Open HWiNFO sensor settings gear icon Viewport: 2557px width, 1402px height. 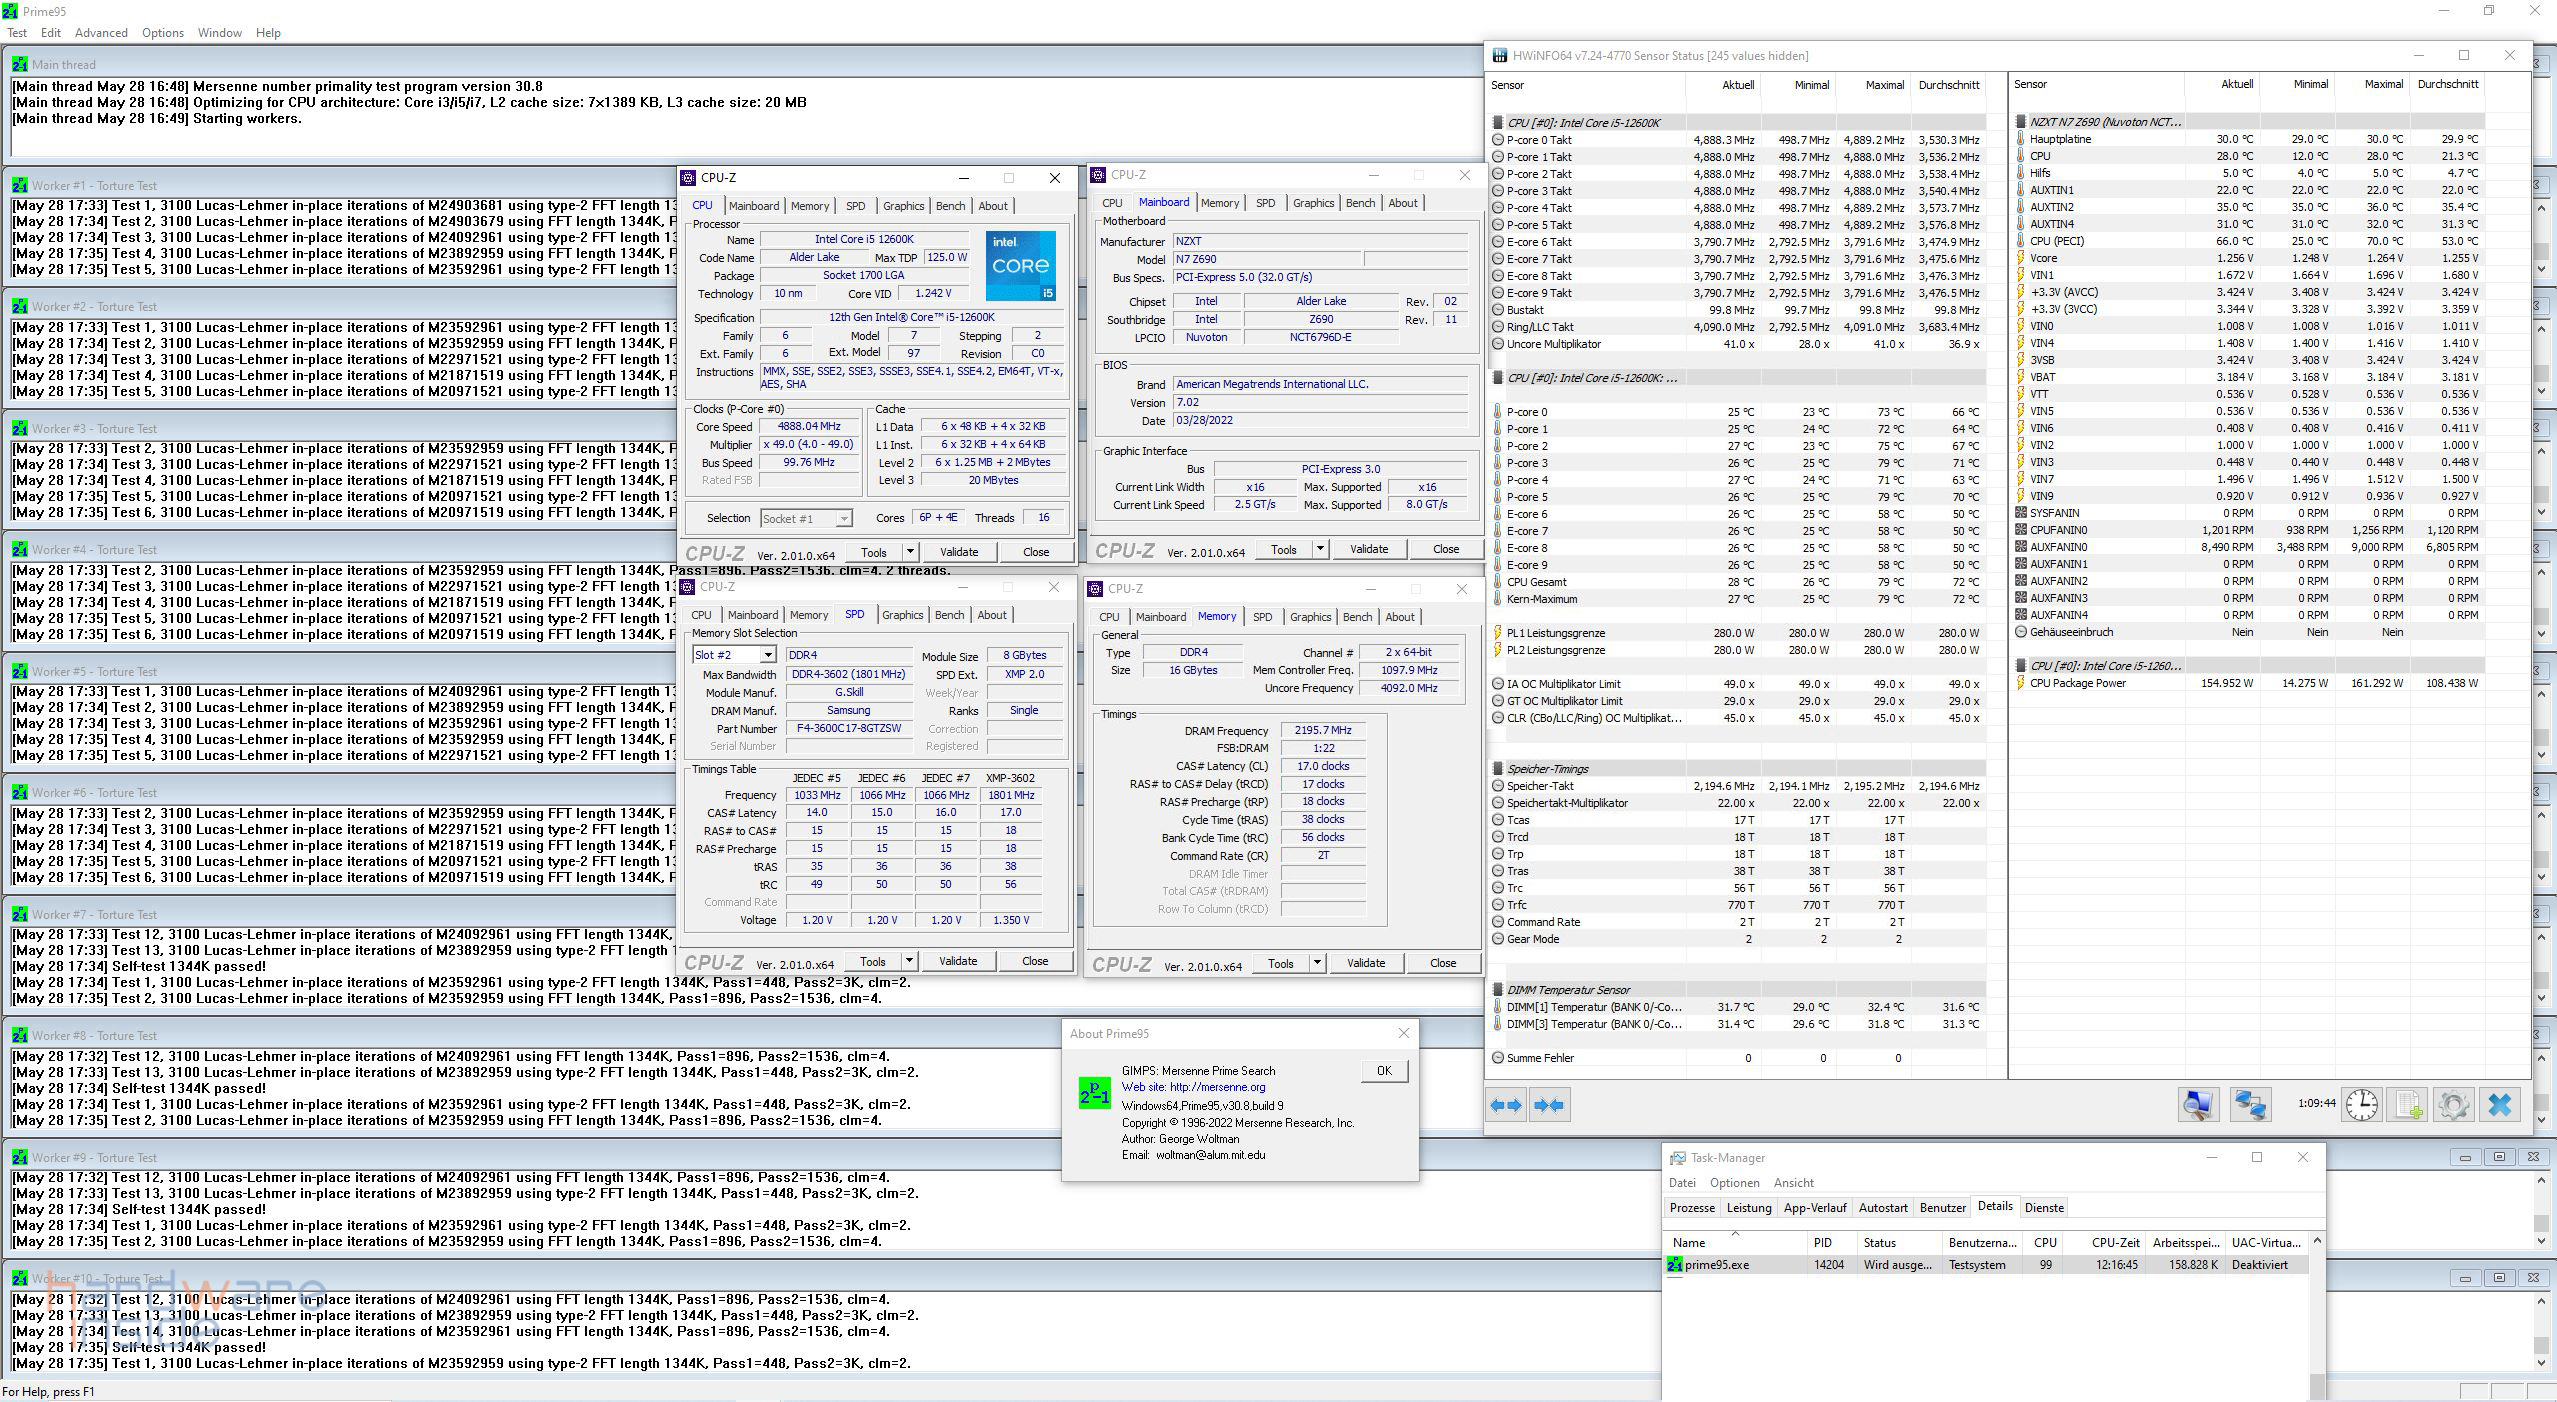(2453, 1105)
